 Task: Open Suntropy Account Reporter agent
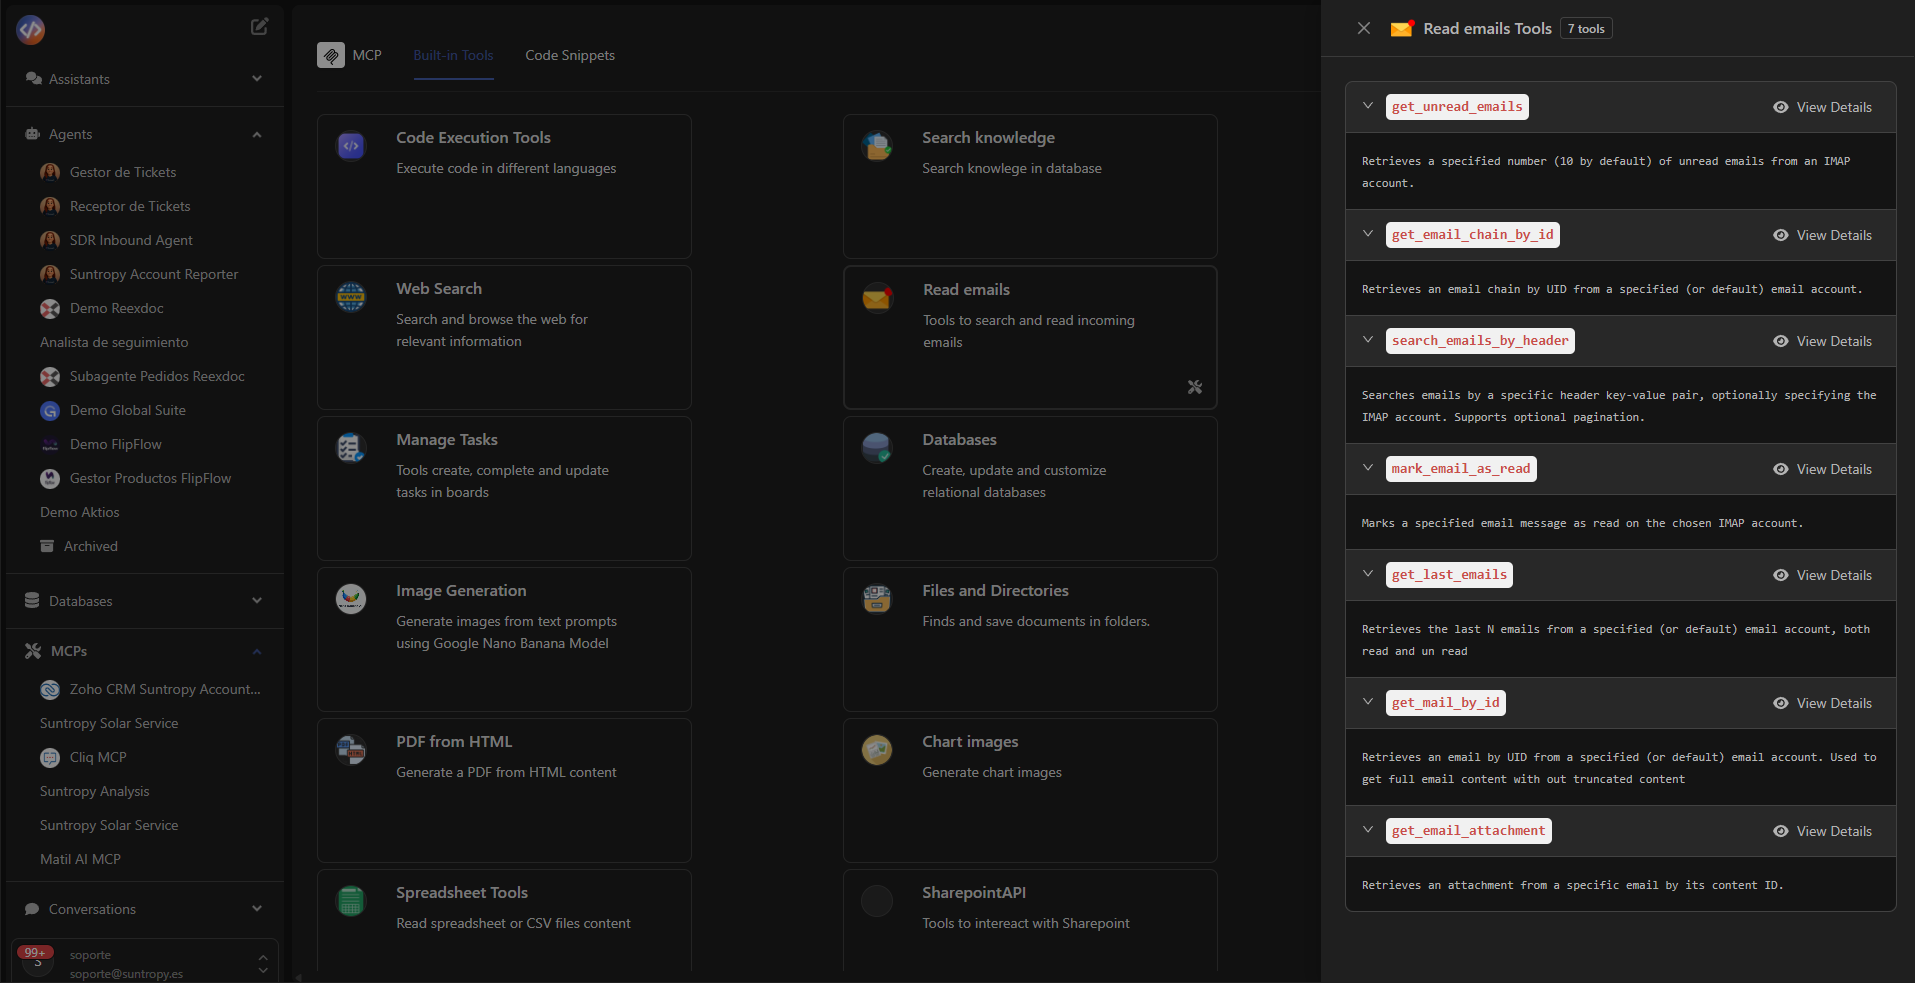154,274
